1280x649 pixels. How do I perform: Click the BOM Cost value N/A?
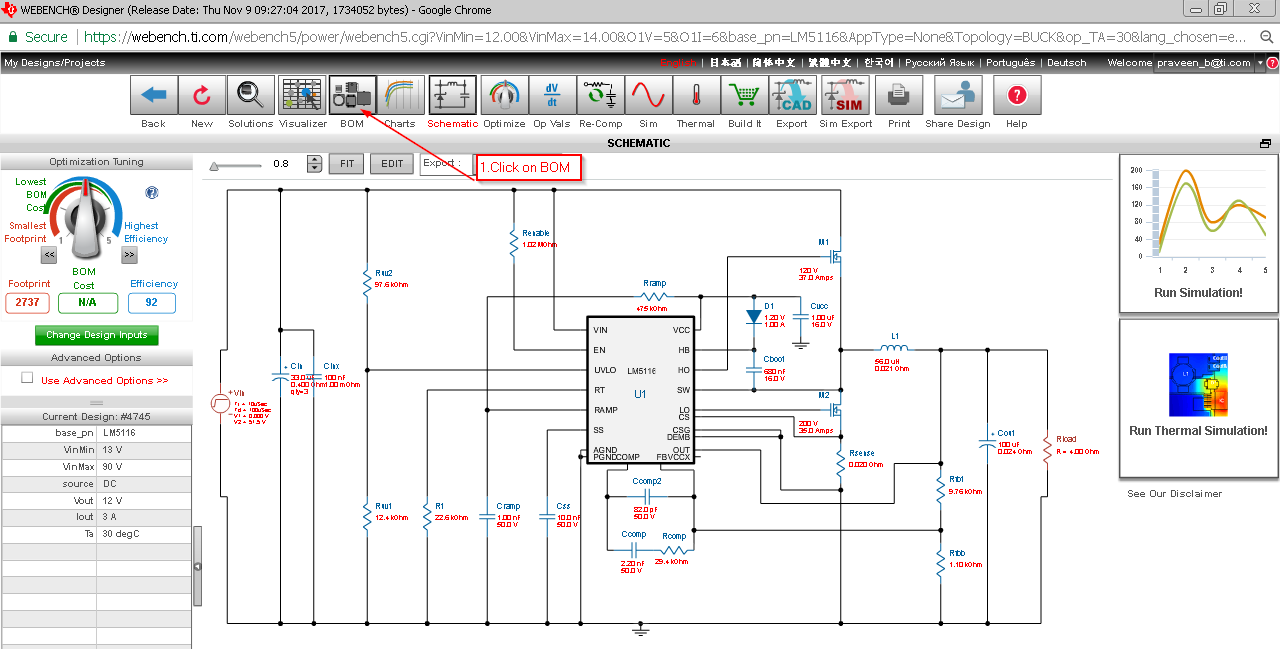[87, 303]
